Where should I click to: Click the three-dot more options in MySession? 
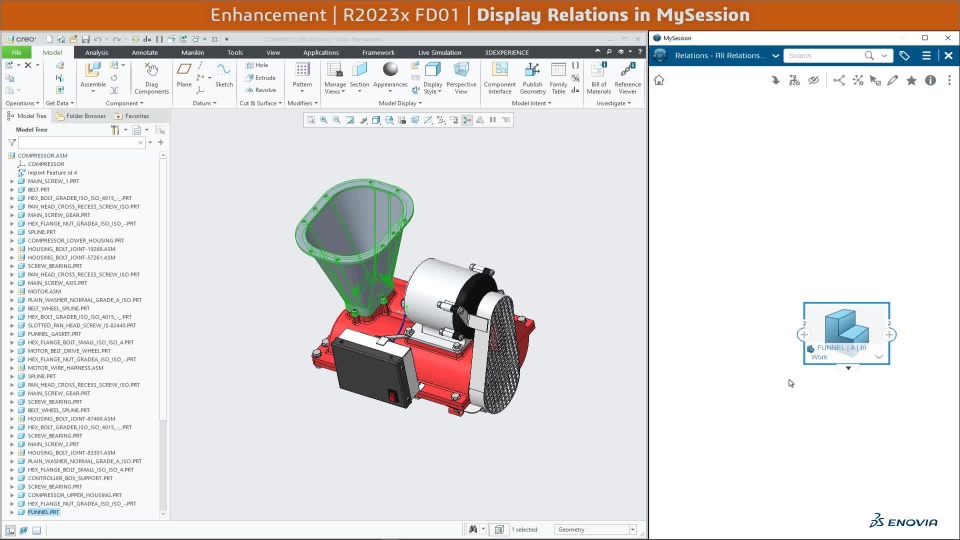tap(950, 80)
